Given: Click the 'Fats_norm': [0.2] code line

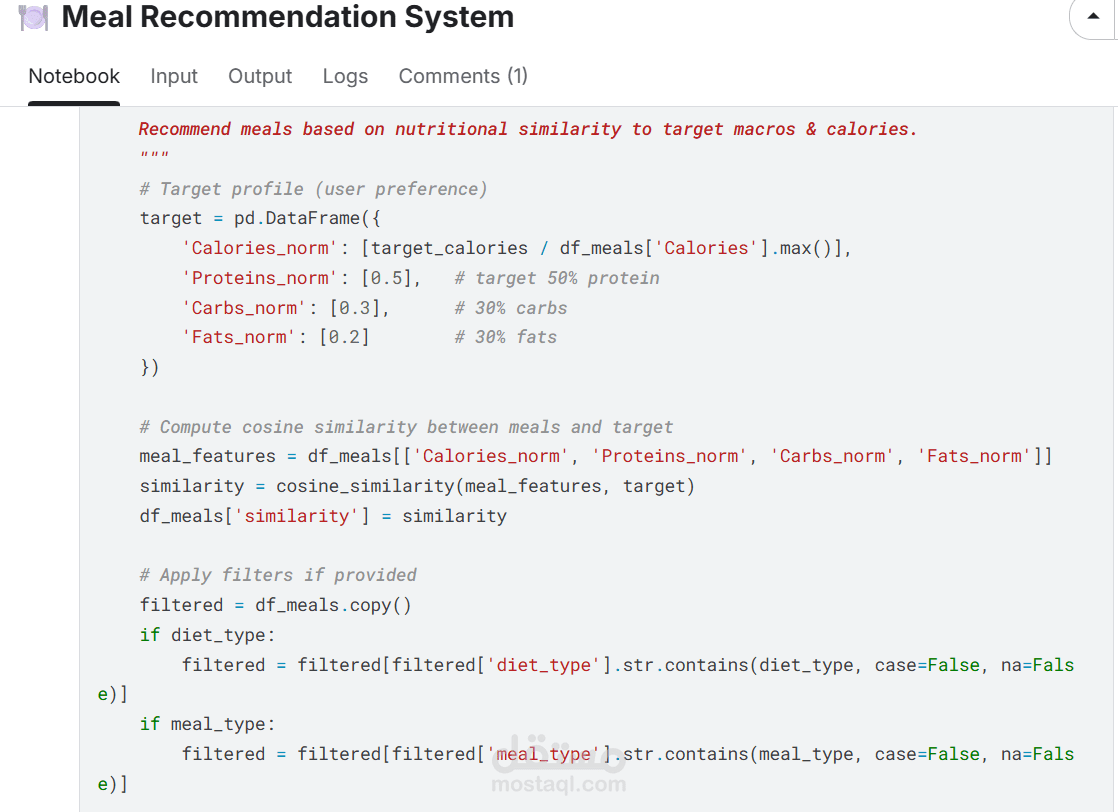Looking at the screenshot, I should [276, 337].
